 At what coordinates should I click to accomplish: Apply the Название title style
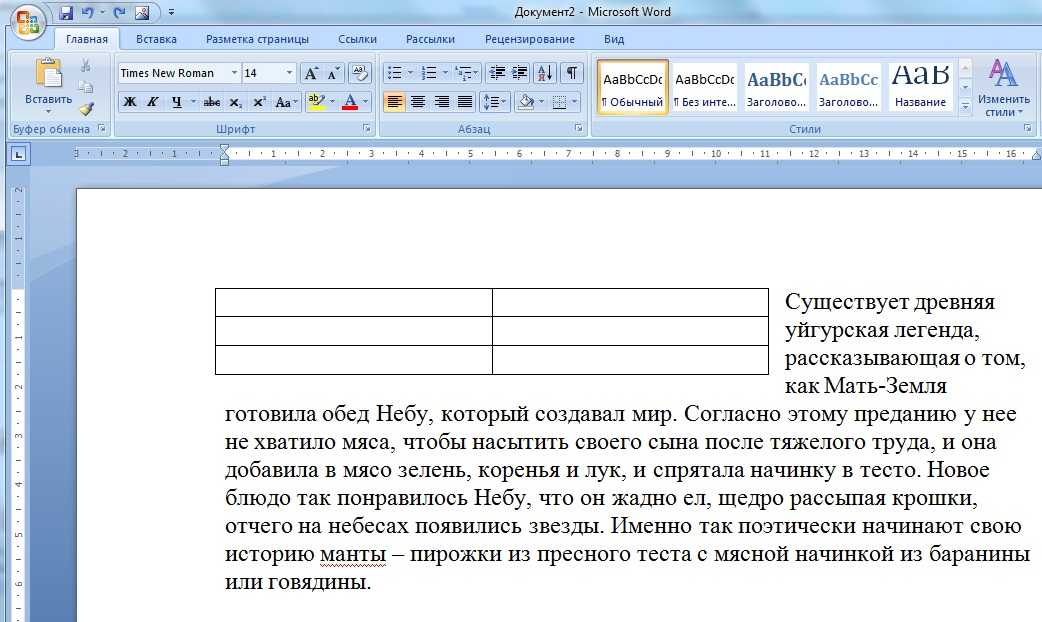(920, 88)
